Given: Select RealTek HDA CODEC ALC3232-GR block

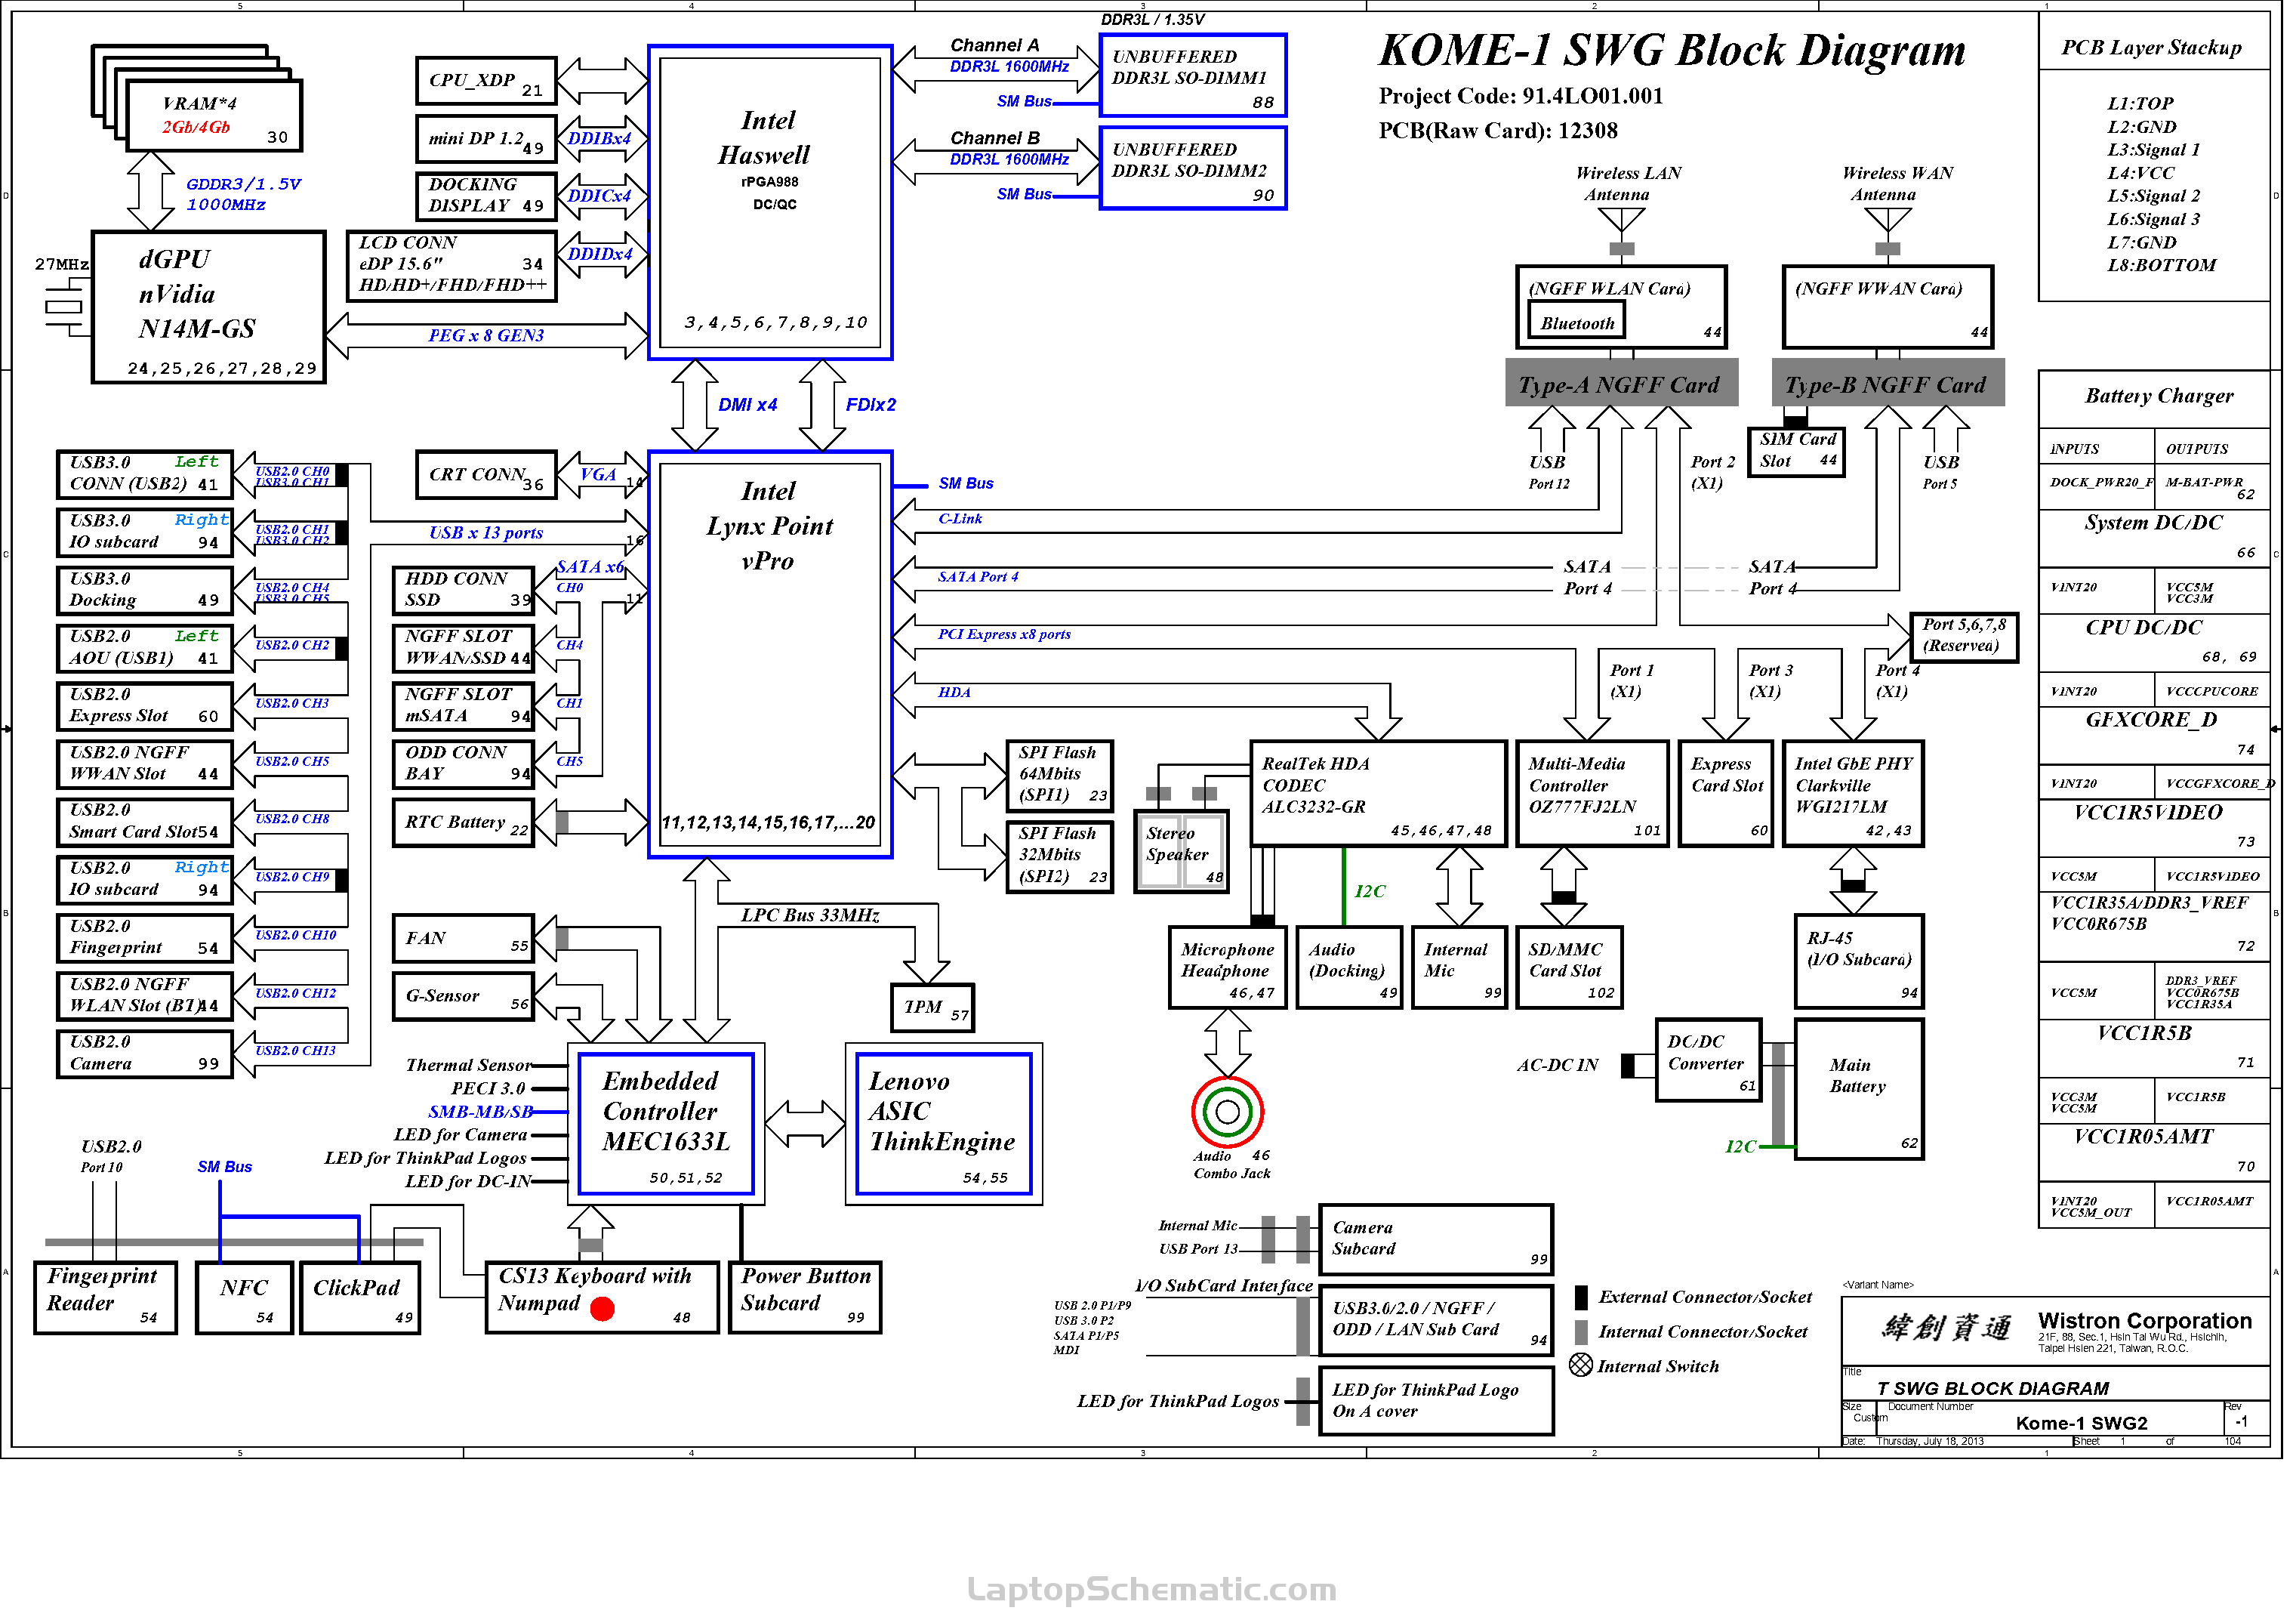Looking at the screenshot, I should [x=1378, y=794].
